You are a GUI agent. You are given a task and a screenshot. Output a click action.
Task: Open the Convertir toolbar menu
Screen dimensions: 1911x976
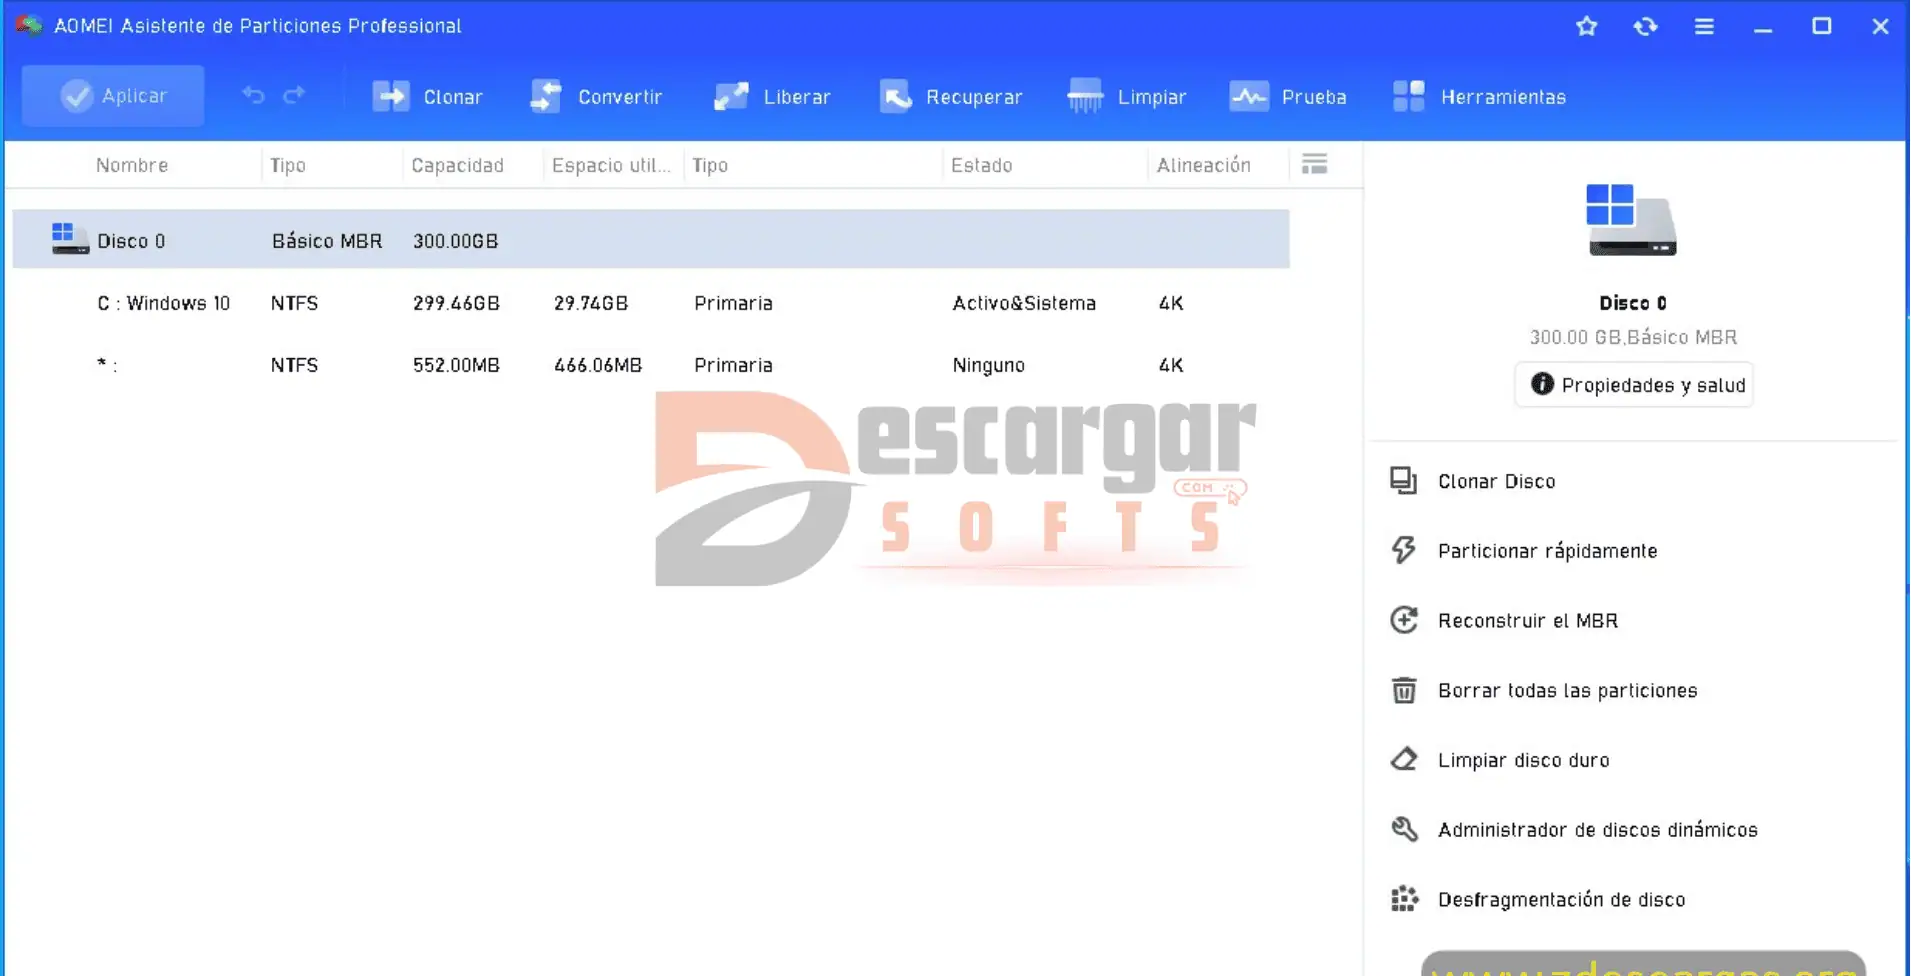[596, 97]
